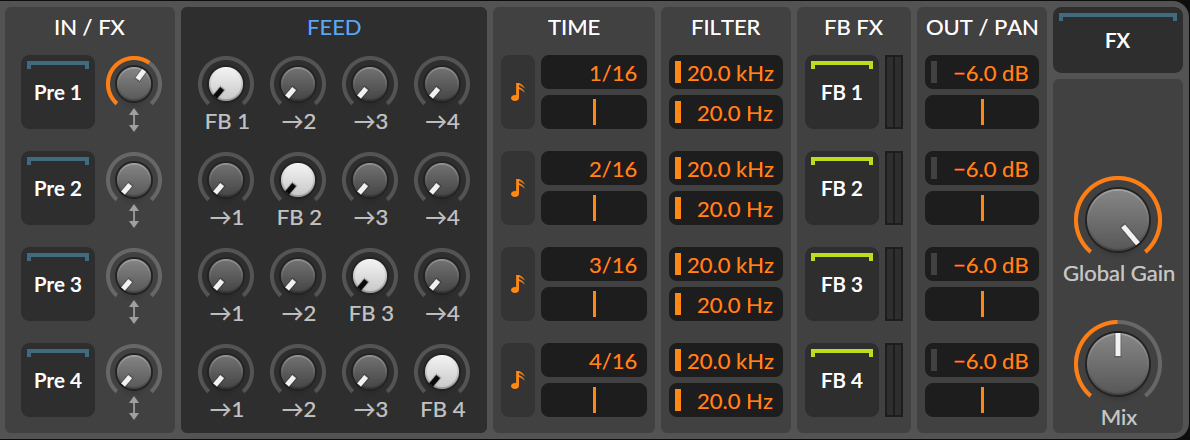Click time offset slider below 1/16

[593, 112]
